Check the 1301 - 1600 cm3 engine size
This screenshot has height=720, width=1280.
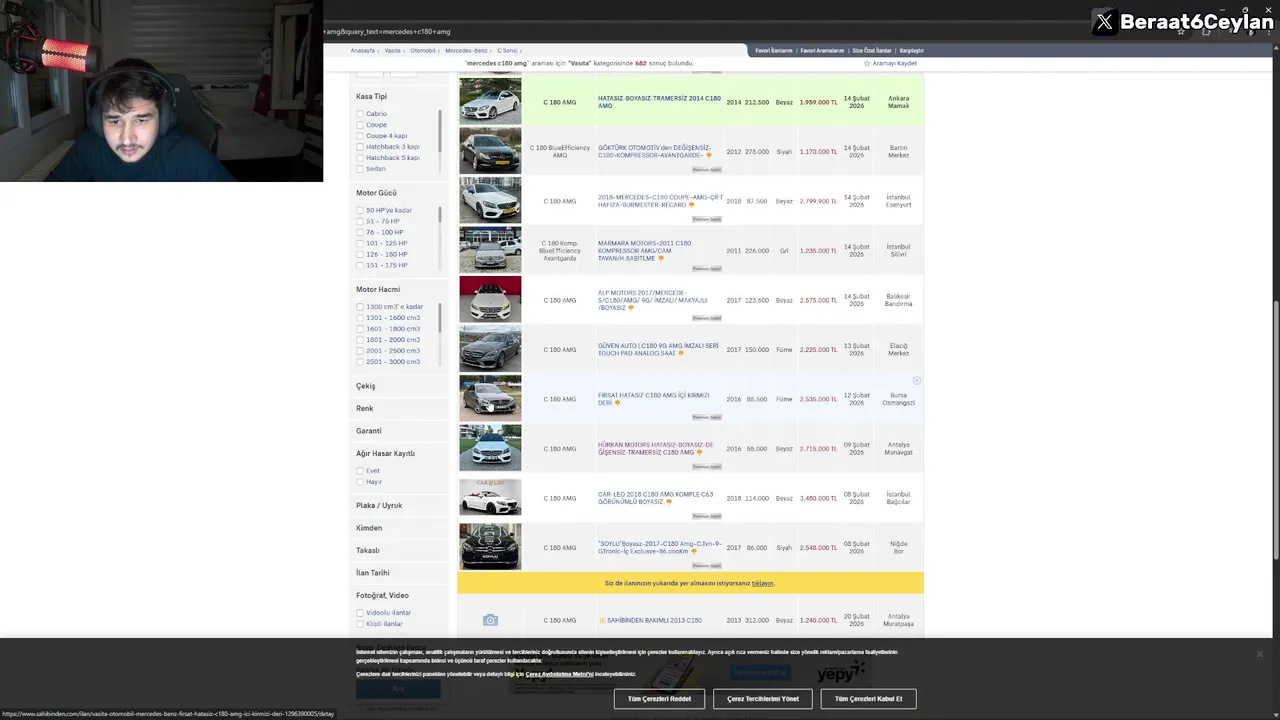(360, 318)
